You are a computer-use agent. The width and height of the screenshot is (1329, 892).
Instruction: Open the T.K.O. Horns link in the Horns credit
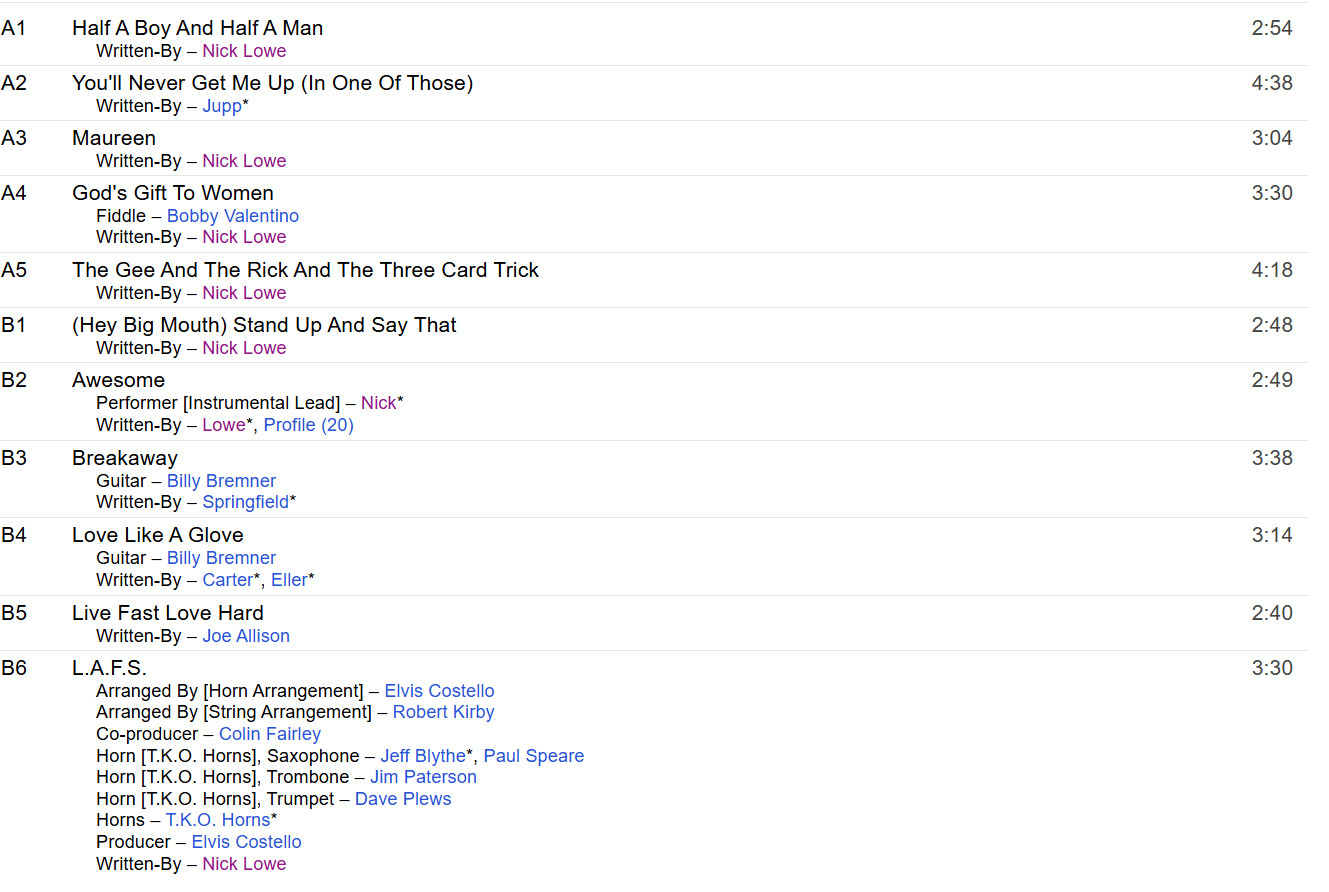[218, 820]
